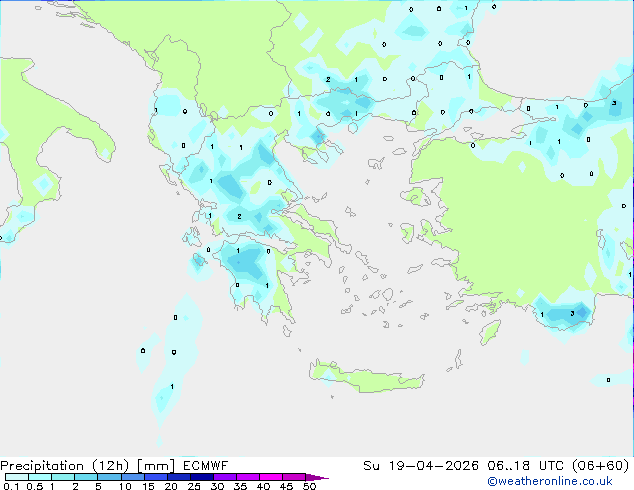Click the Su 19-04-2026 06..18 UTC date text
The height and width of the screenshot is (490, 634).
pyautogui.click(x=466, y=466)
